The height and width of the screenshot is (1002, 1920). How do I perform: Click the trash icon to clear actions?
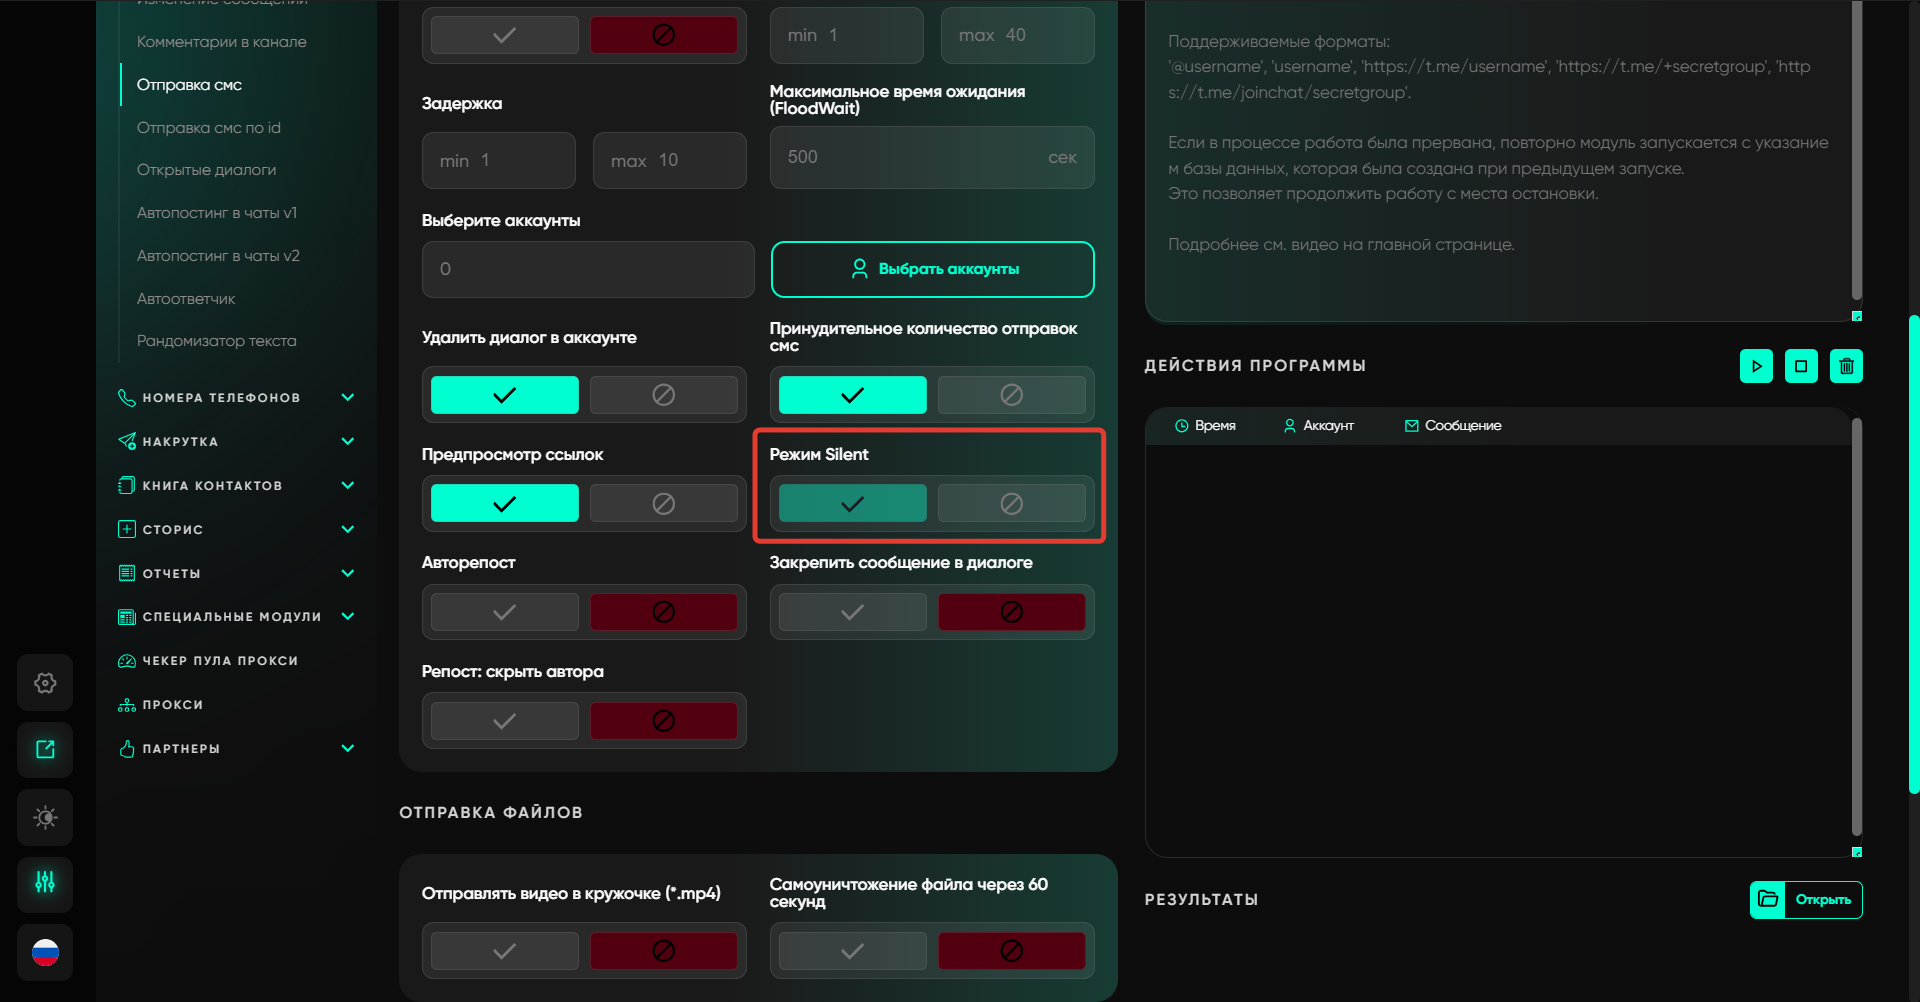tap(1846, 366)
